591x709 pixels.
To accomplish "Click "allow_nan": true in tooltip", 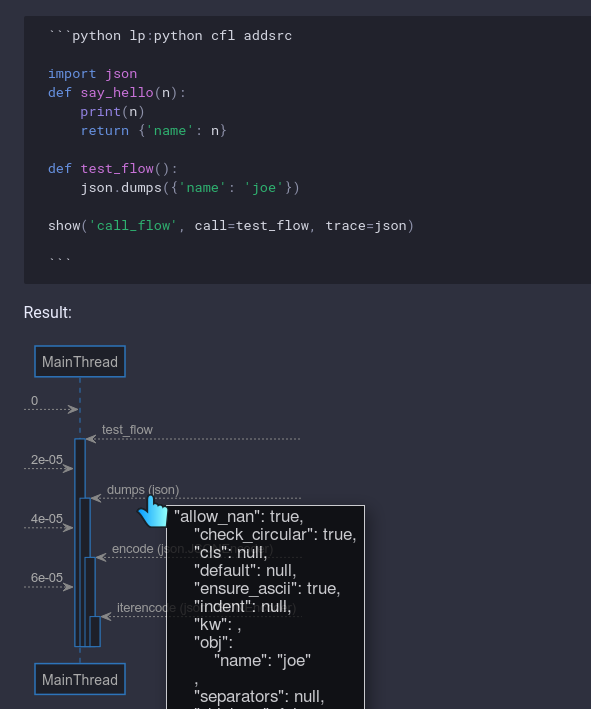I will coord(239,516).
